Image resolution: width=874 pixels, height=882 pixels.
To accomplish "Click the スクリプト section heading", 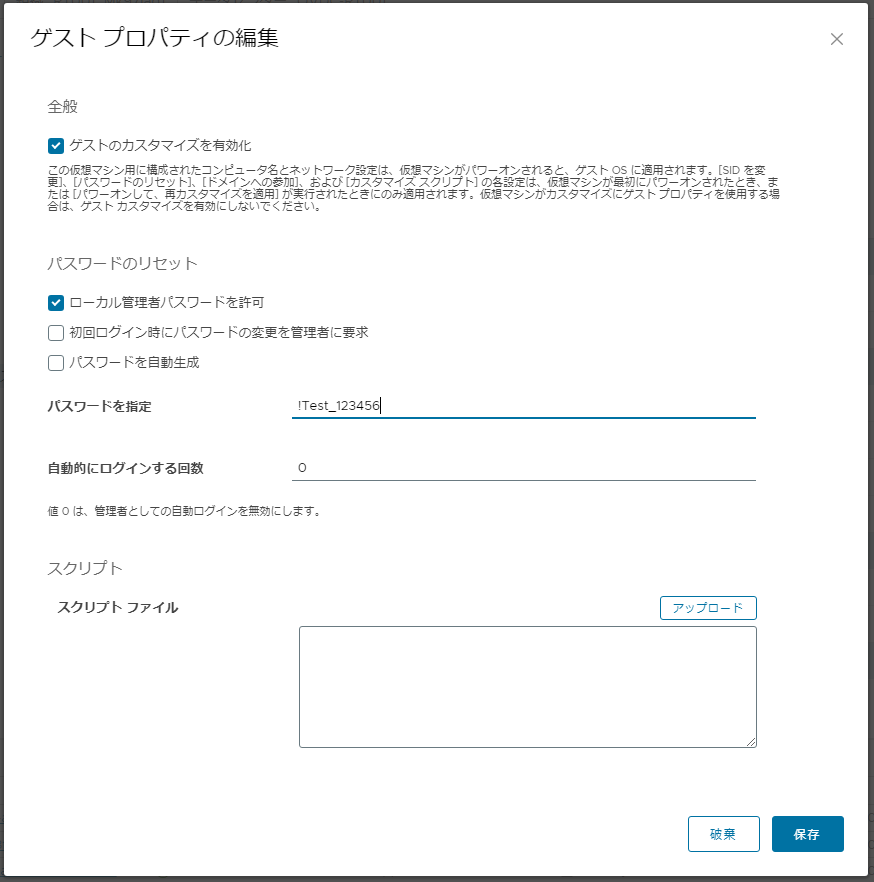I will pos(85,568).
